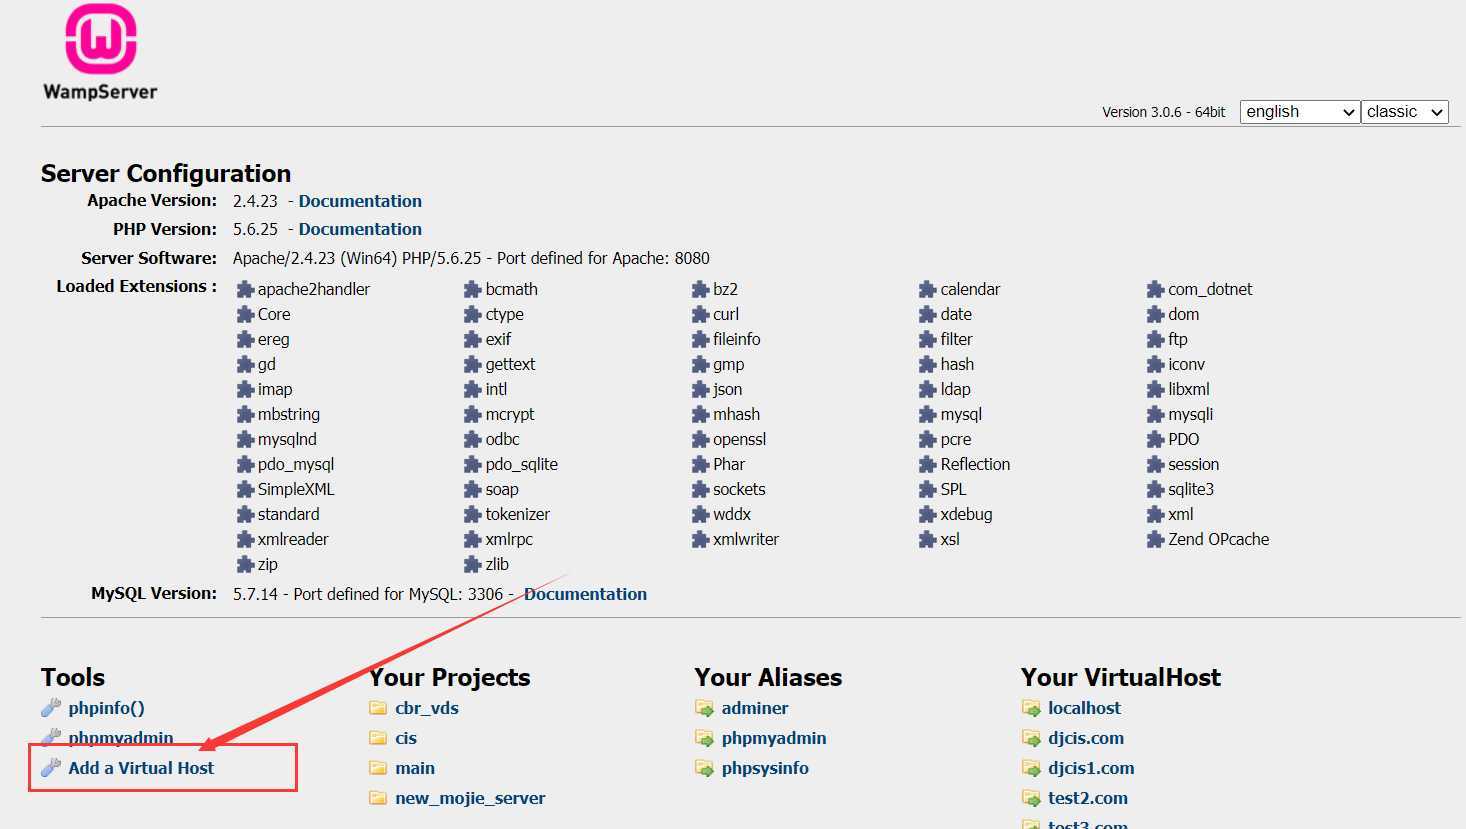Select the gettext extension text
Image resolution: width=1466 pixels, height=829 pixels.
click(x=511, y=364)
